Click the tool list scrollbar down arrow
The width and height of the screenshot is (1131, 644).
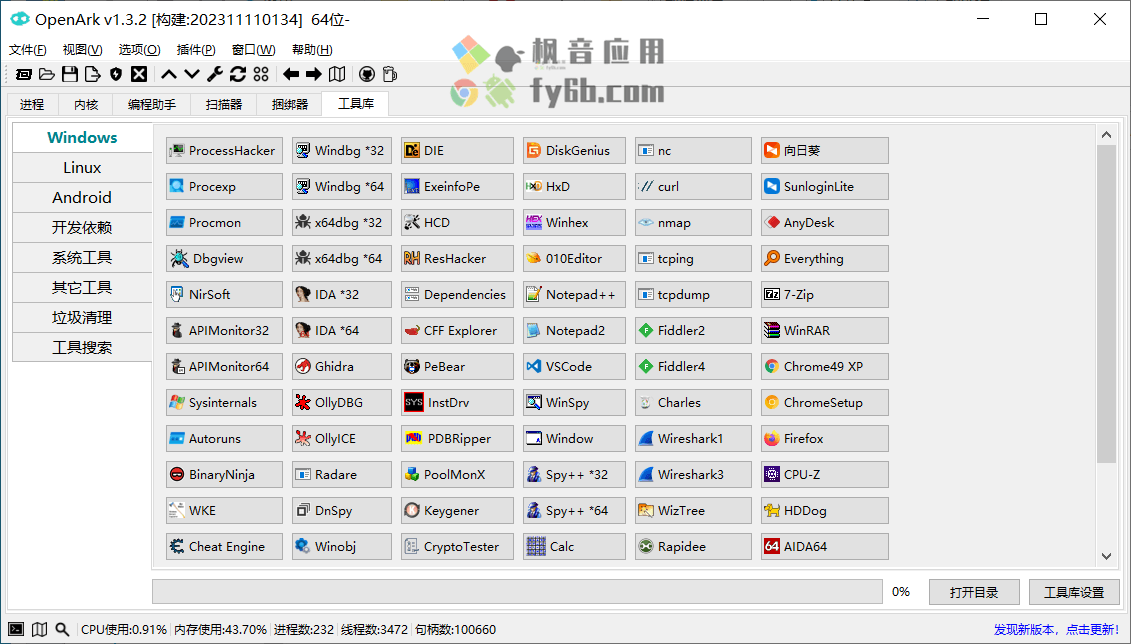[x=1106, y=556]
